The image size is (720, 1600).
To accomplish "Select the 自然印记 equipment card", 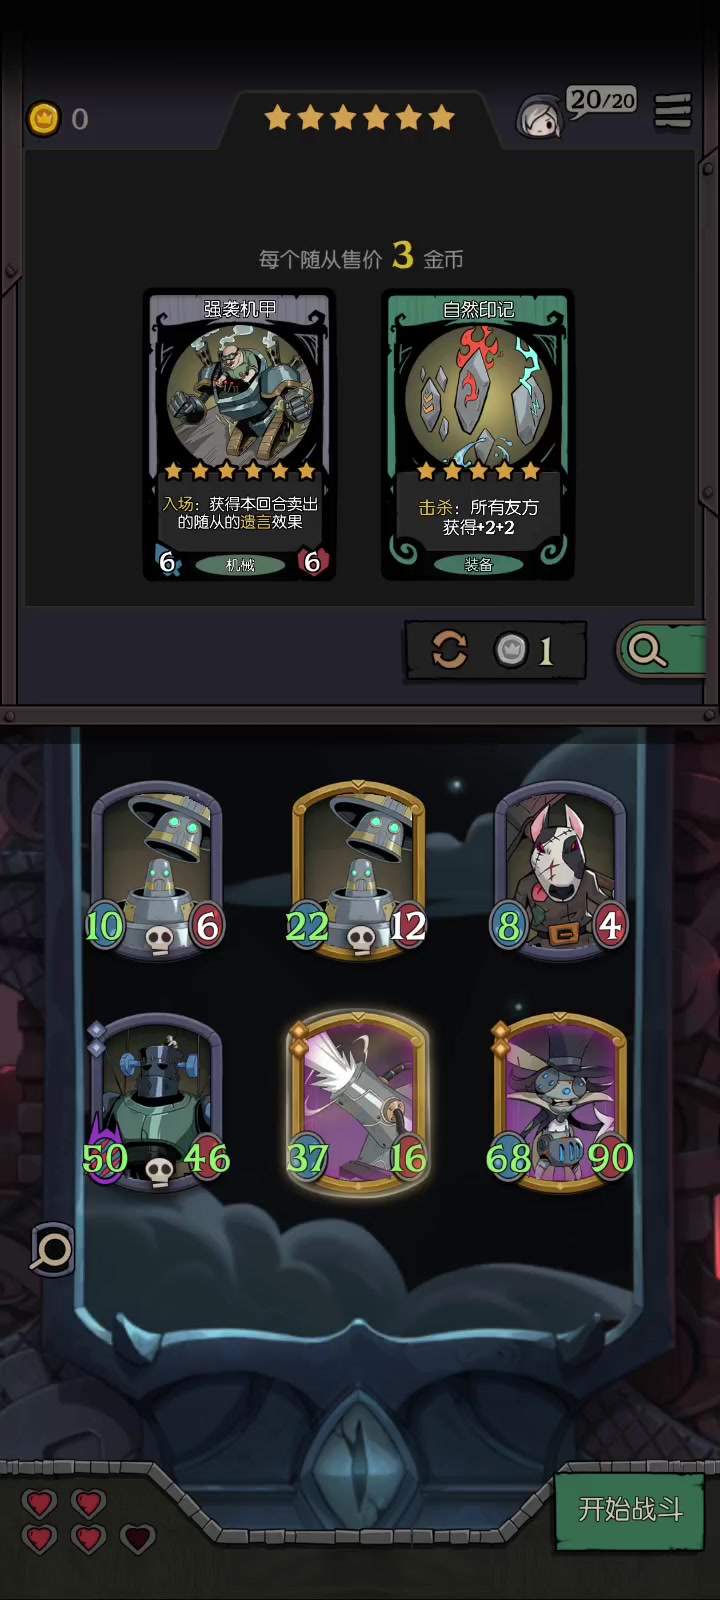I will tap(478, 435).
